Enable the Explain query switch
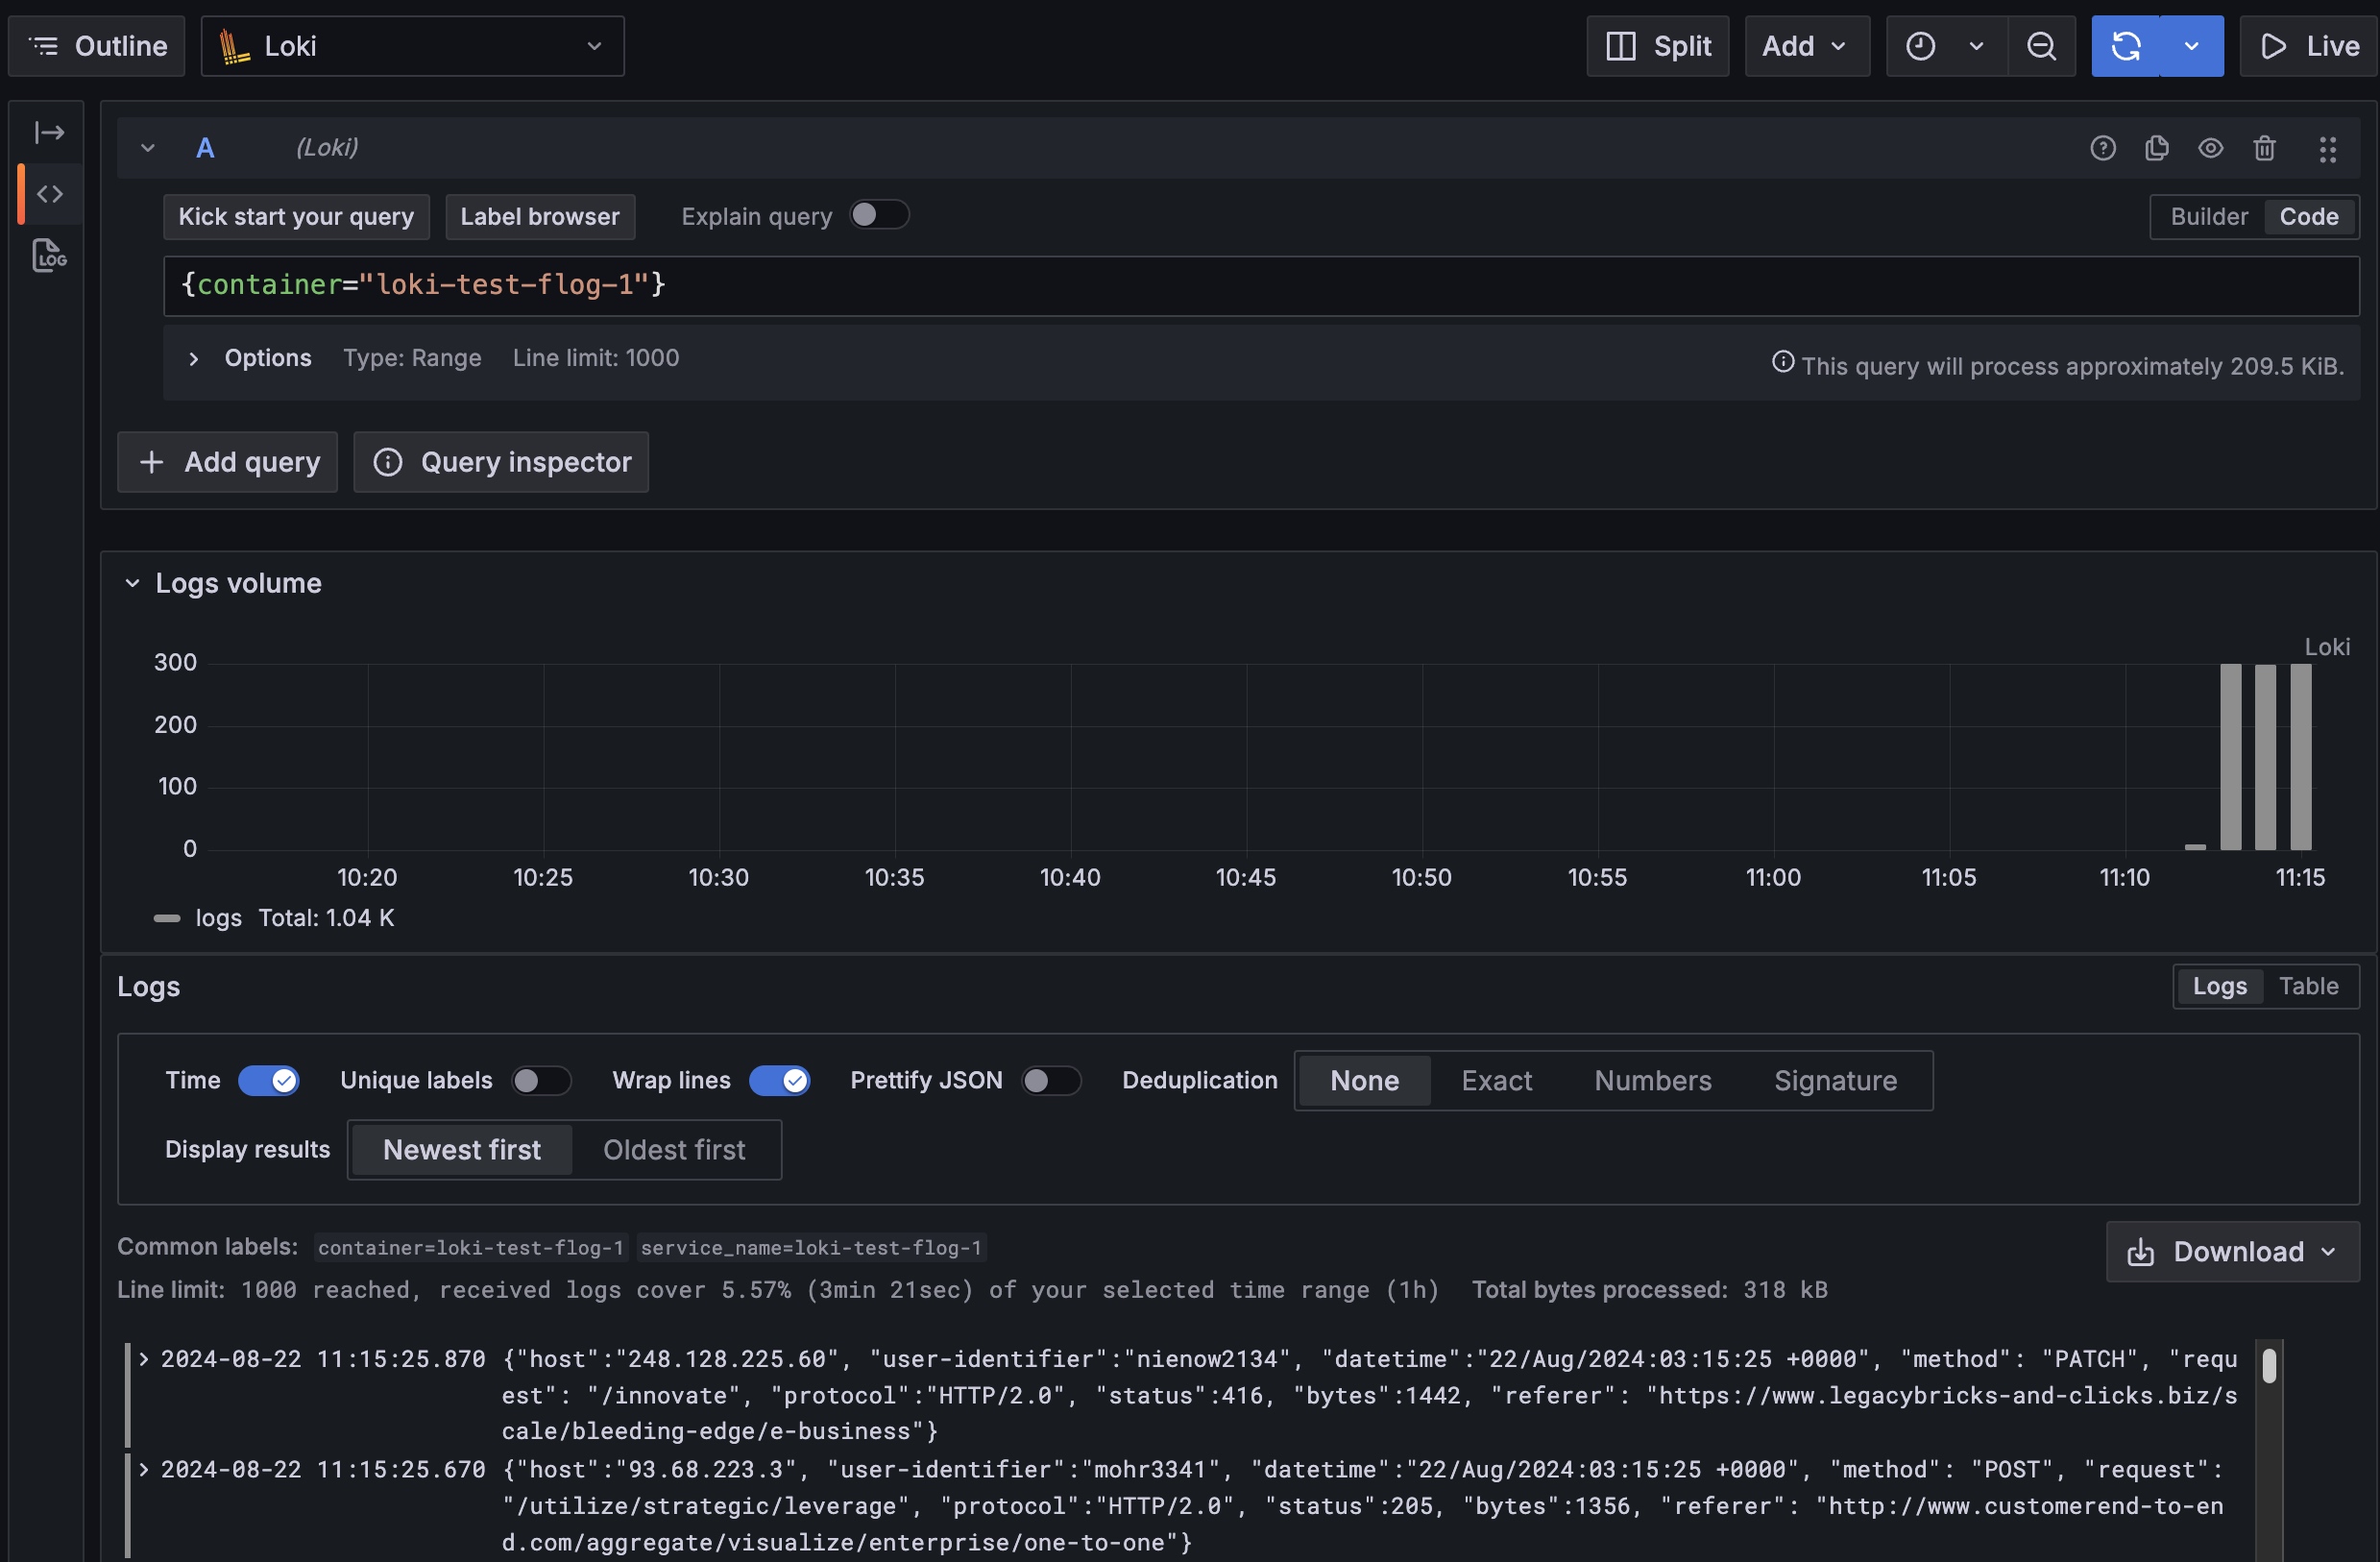This screenshot has height=1562, width=2380. pyautogui.click(x=878, y=215)
